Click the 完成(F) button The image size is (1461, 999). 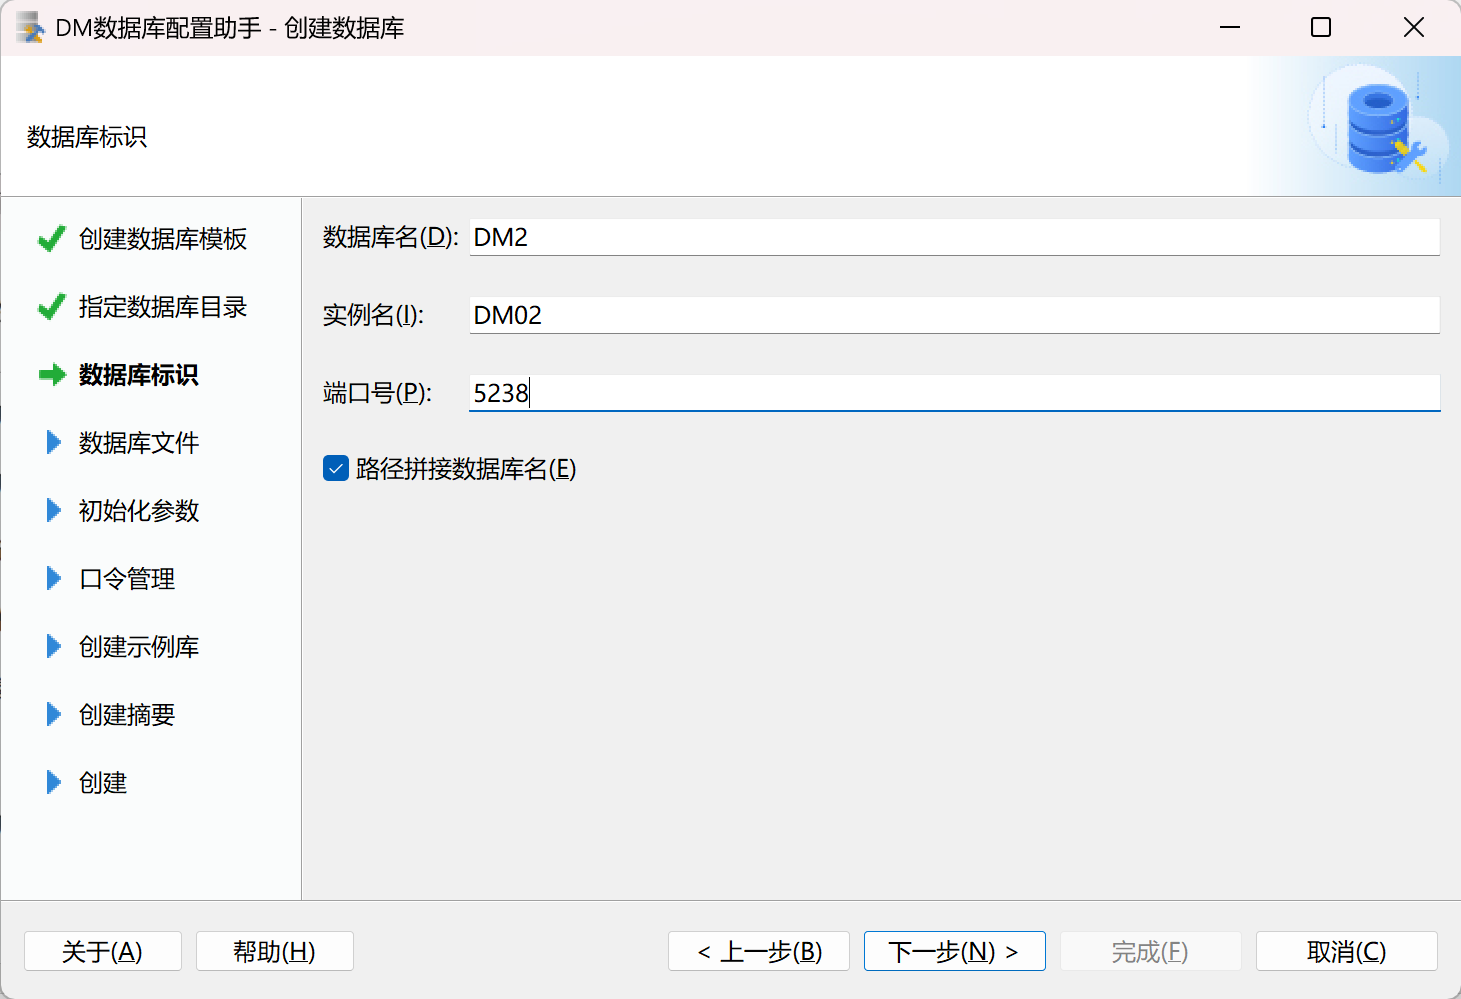[x=1150, y=951]
